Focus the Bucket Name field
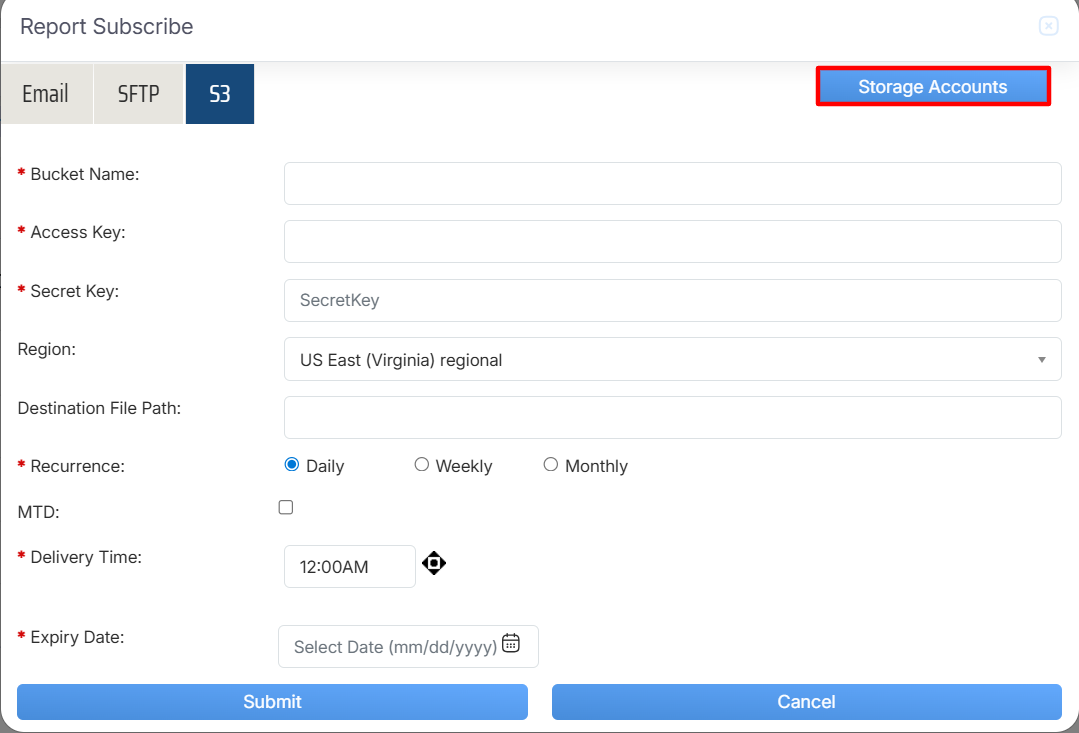 [x=672, y=184]
